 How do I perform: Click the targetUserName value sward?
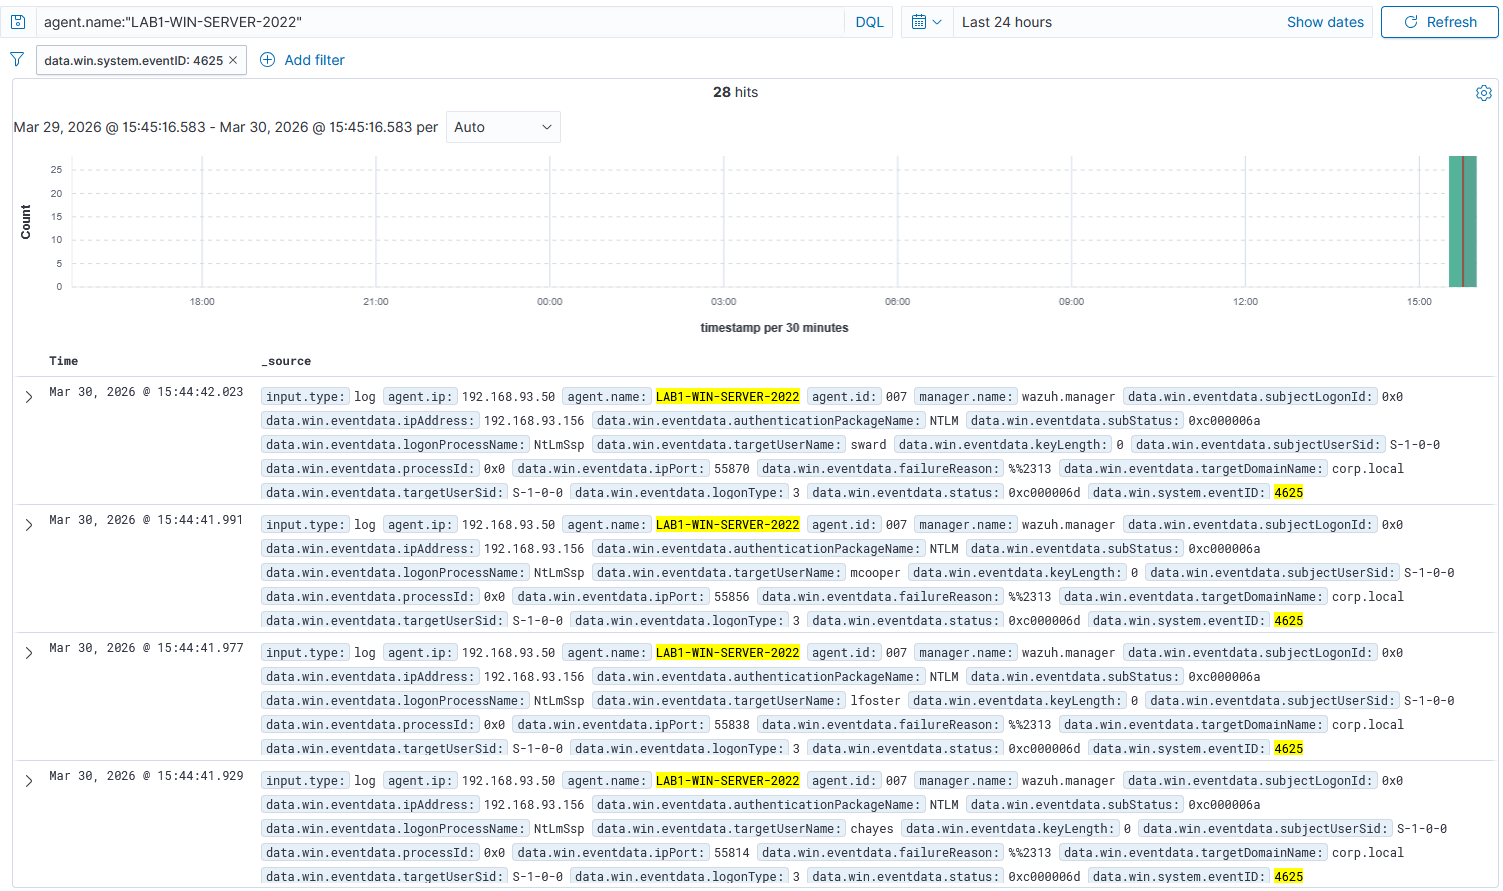point(868,445)
